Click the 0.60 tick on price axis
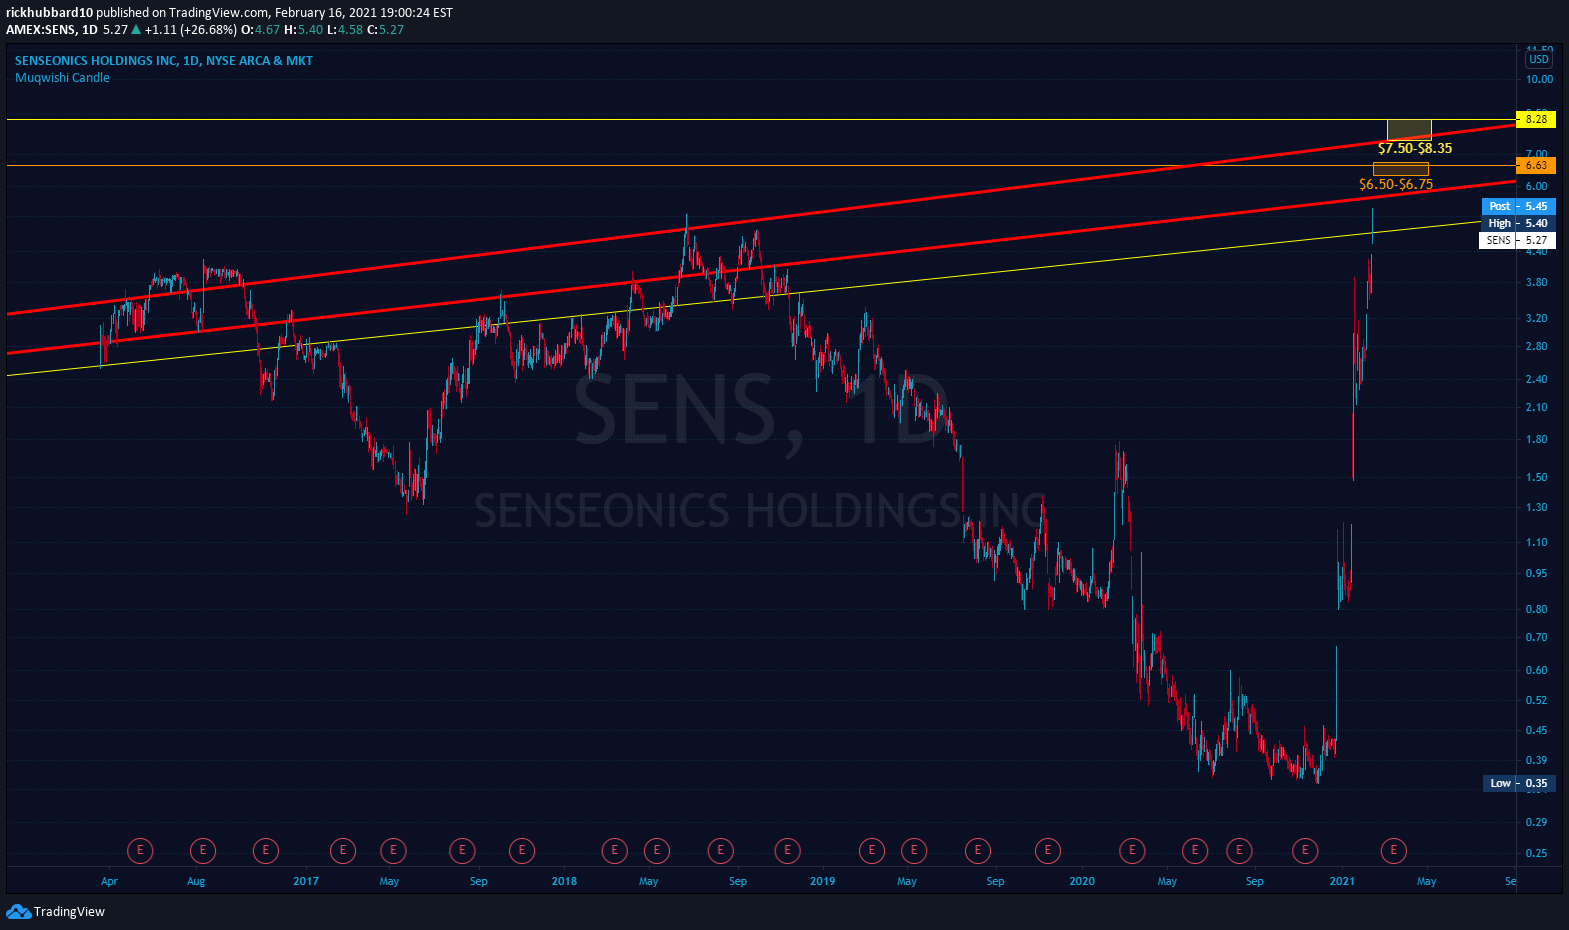The width and height of the screenshot is (1569, 930). pos(1537,670)
